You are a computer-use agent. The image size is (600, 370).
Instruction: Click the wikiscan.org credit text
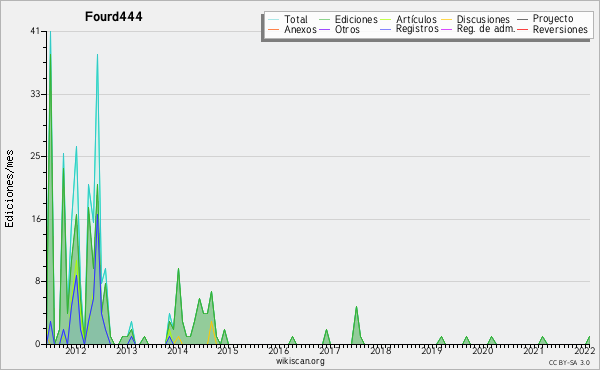click(300, 361)
